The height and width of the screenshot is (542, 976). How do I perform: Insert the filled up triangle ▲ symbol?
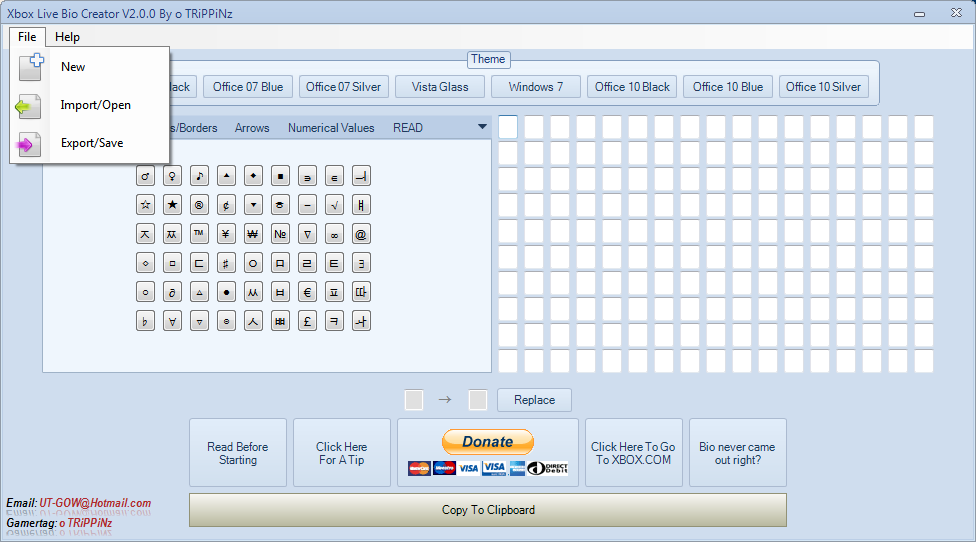(x=227, y=176)
